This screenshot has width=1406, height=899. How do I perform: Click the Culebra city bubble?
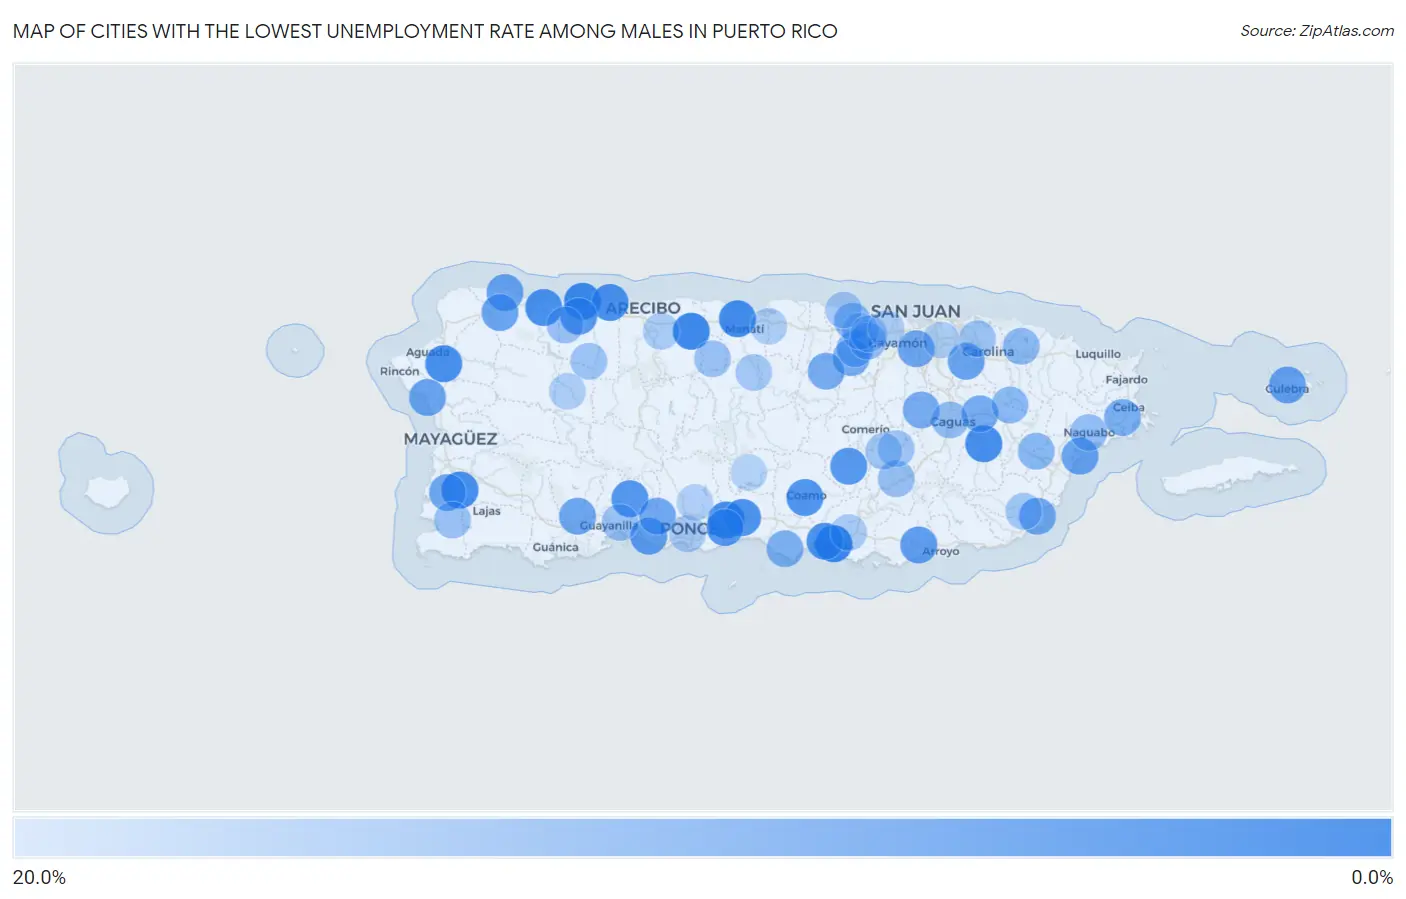[x=1286, y=385]
